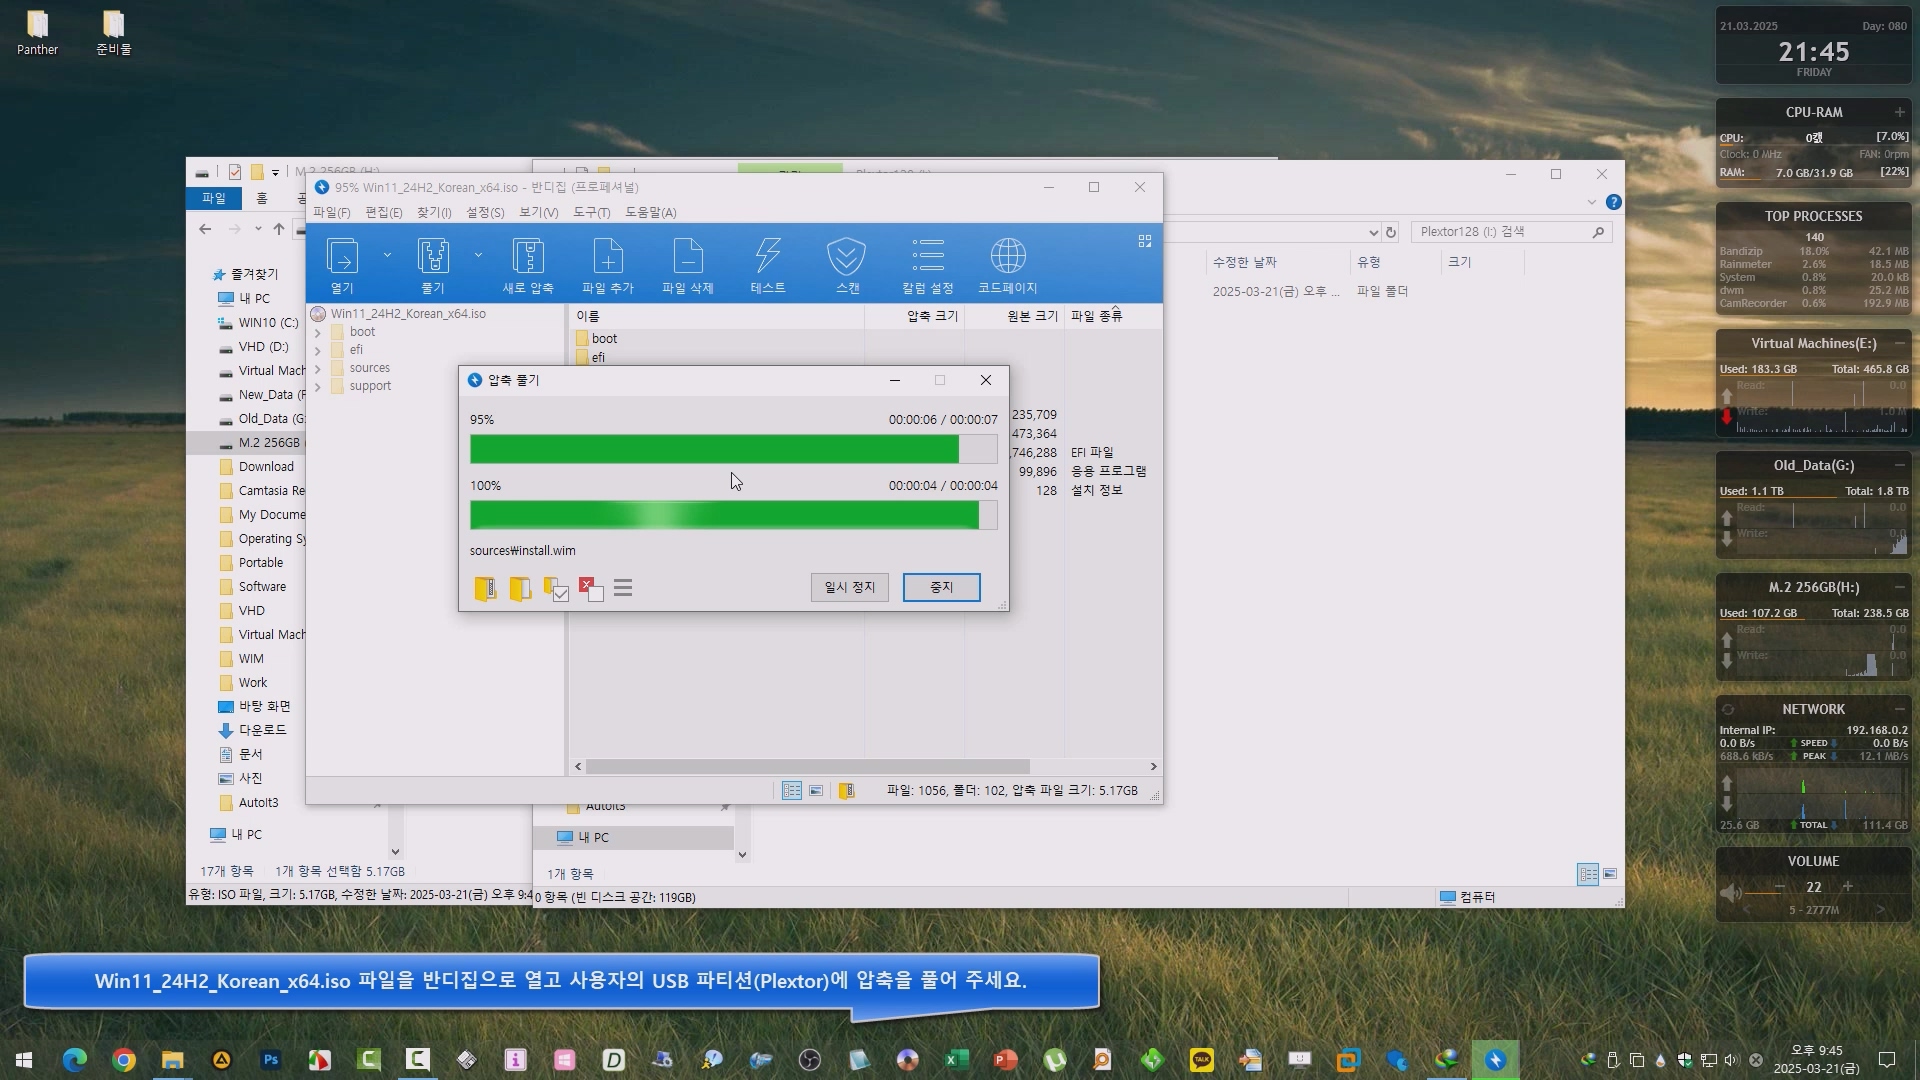The image size is (1920, 1080).
Task: Switch to details view icon in Bandizip status bar
Action: coord(792,791)
